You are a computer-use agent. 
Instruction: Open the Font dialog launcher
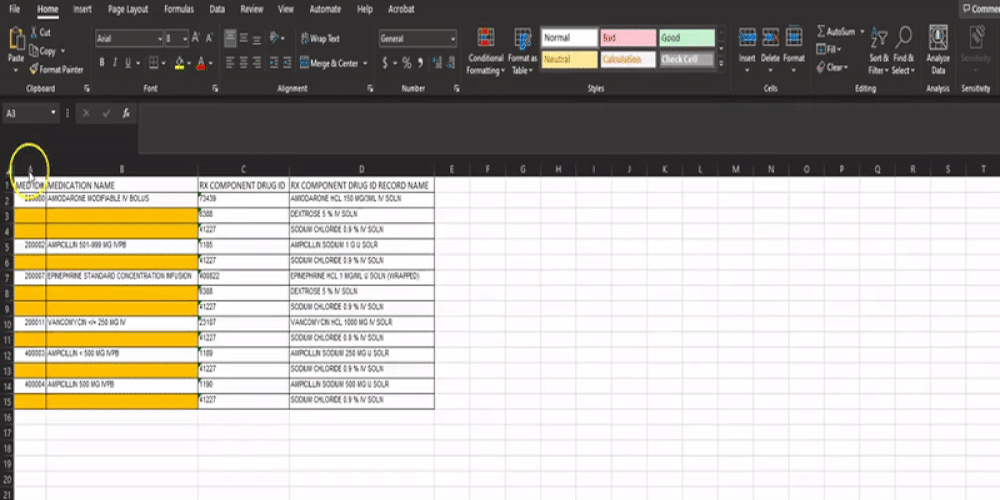click(x=214, y=89)
